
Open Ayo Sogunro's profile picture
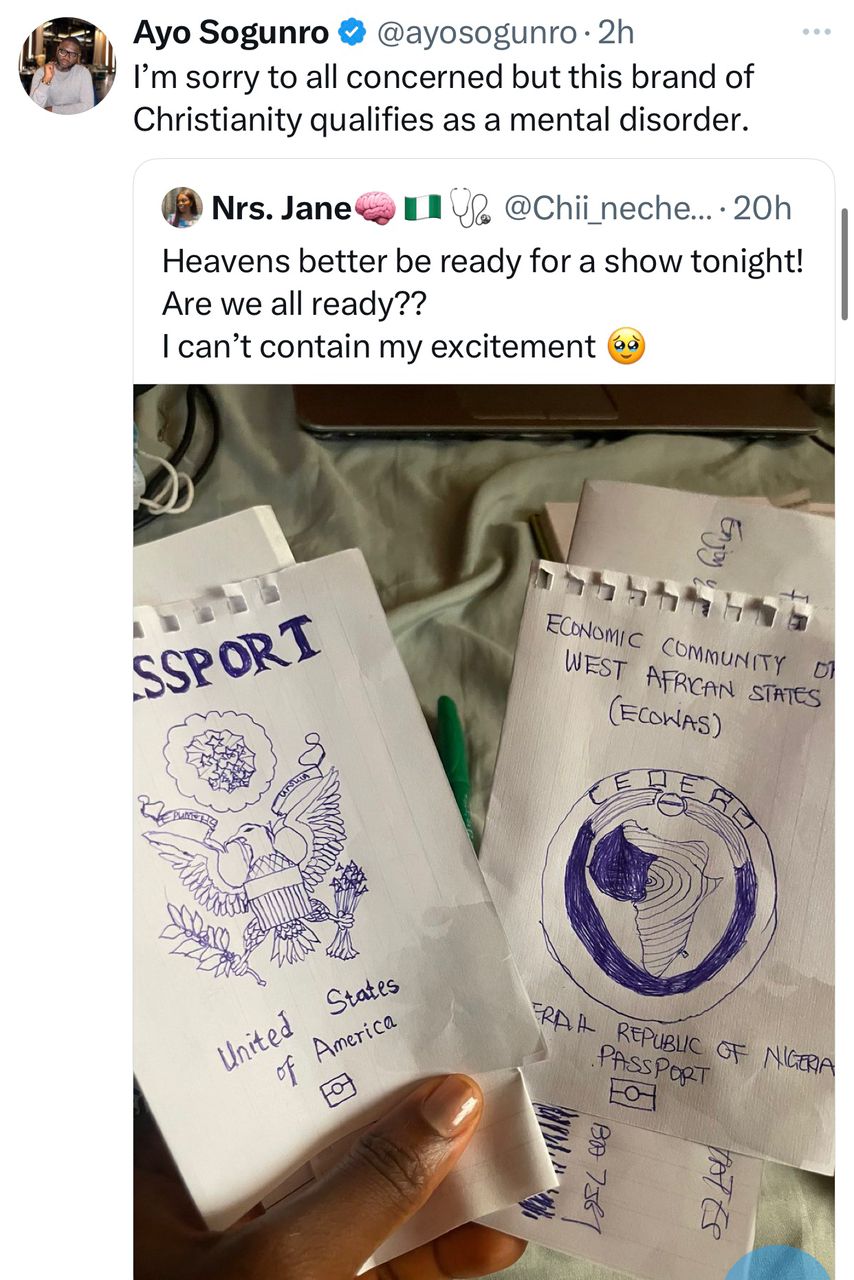[x=67, y=65]
